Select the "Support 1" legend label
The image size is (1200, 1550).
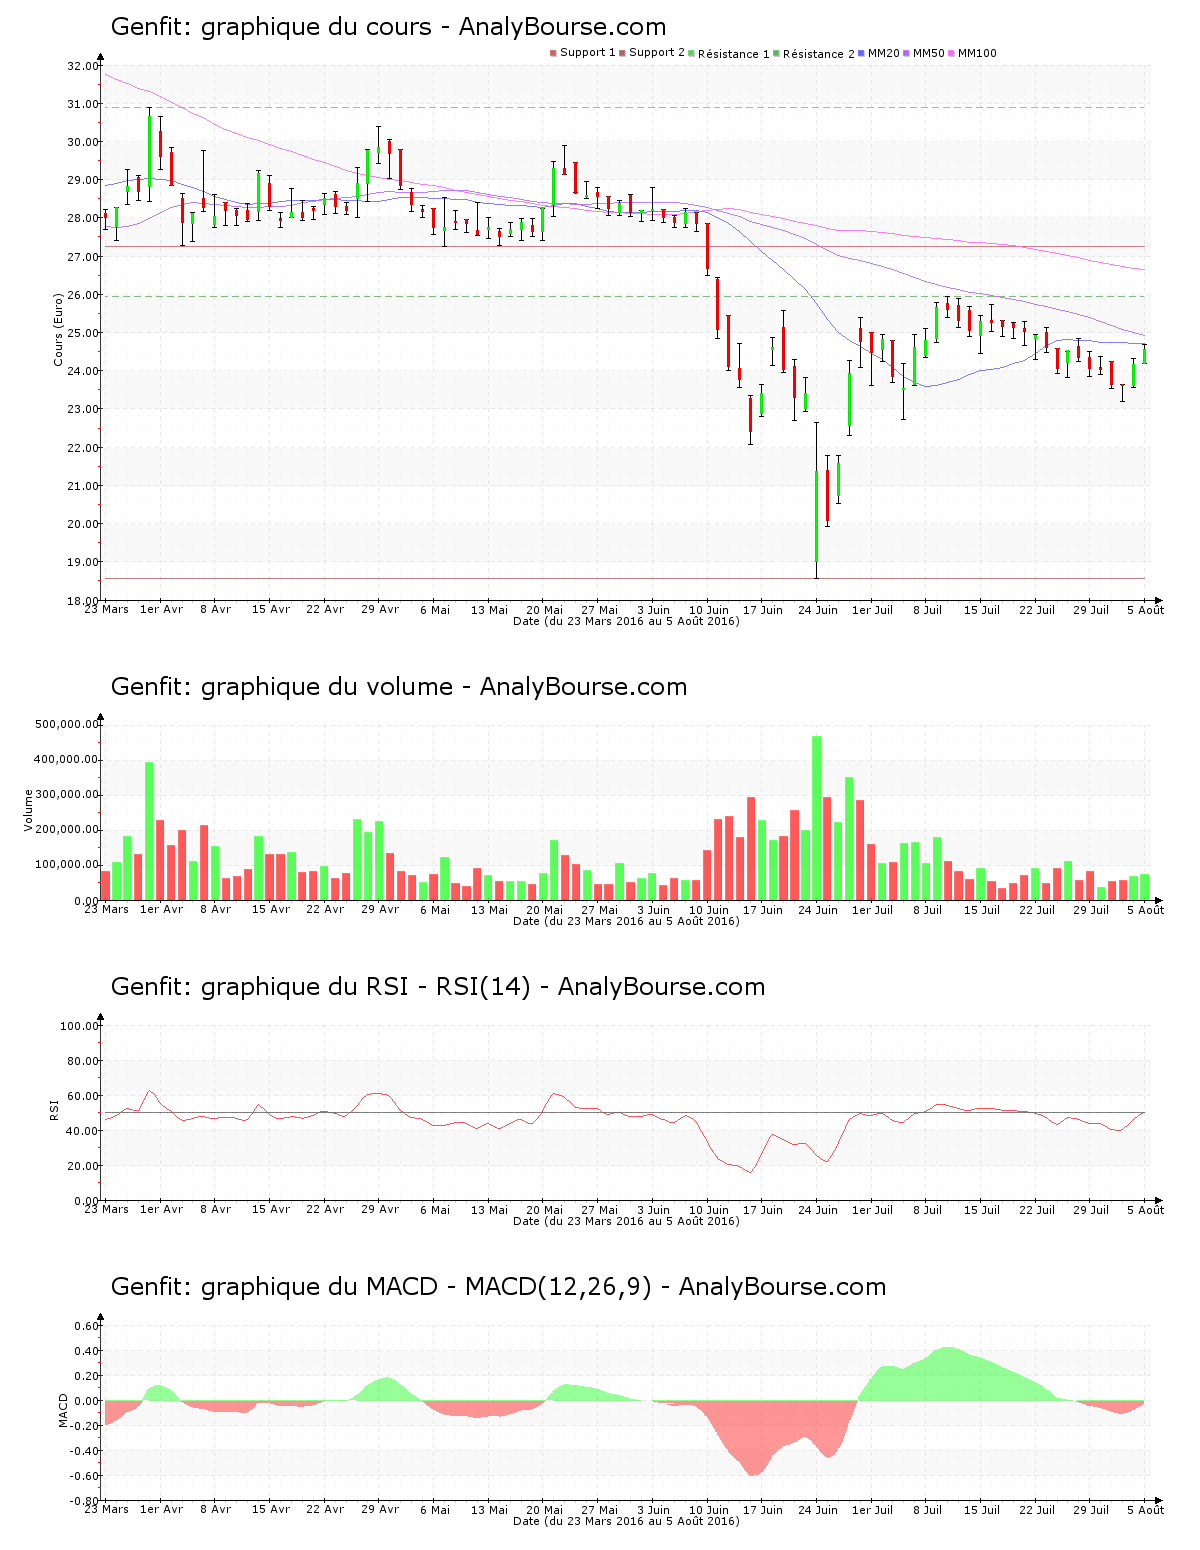[588, 53]
